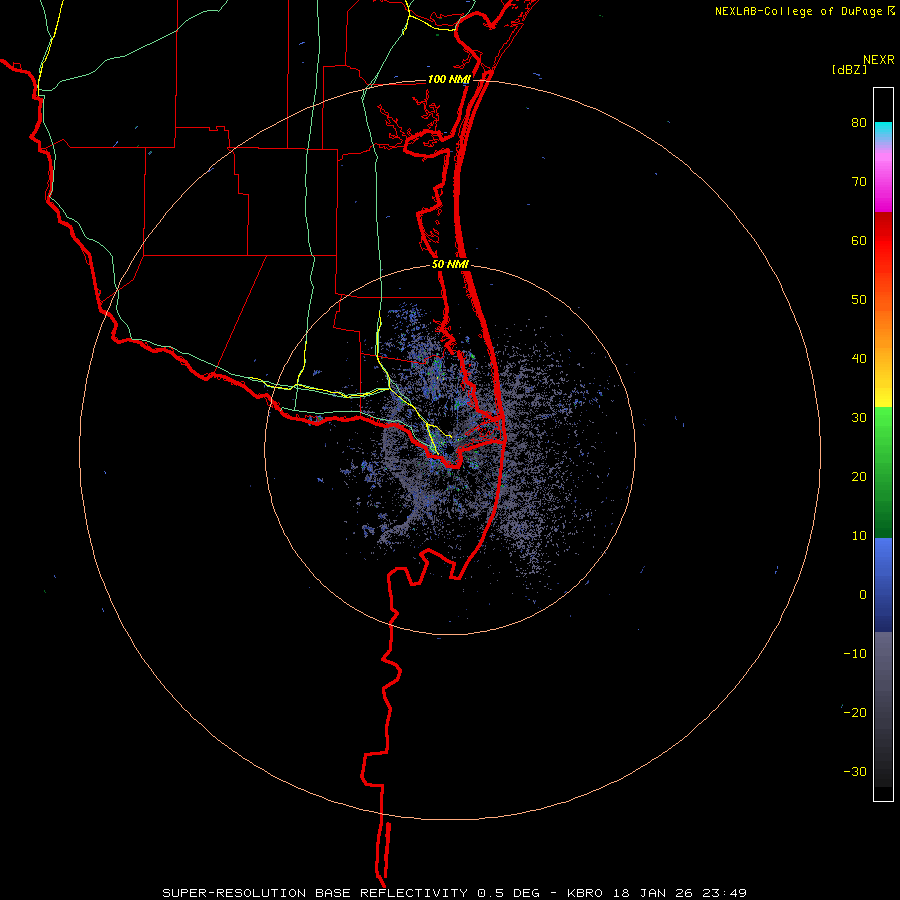This screenshot has height=900, width=900.
Task: Click the cyan band of color scale
Action: point(883,129)
